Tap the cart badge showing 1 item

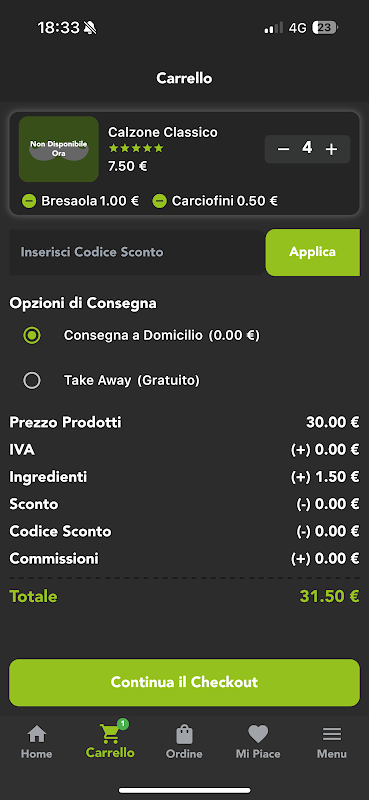pos(122,723)
